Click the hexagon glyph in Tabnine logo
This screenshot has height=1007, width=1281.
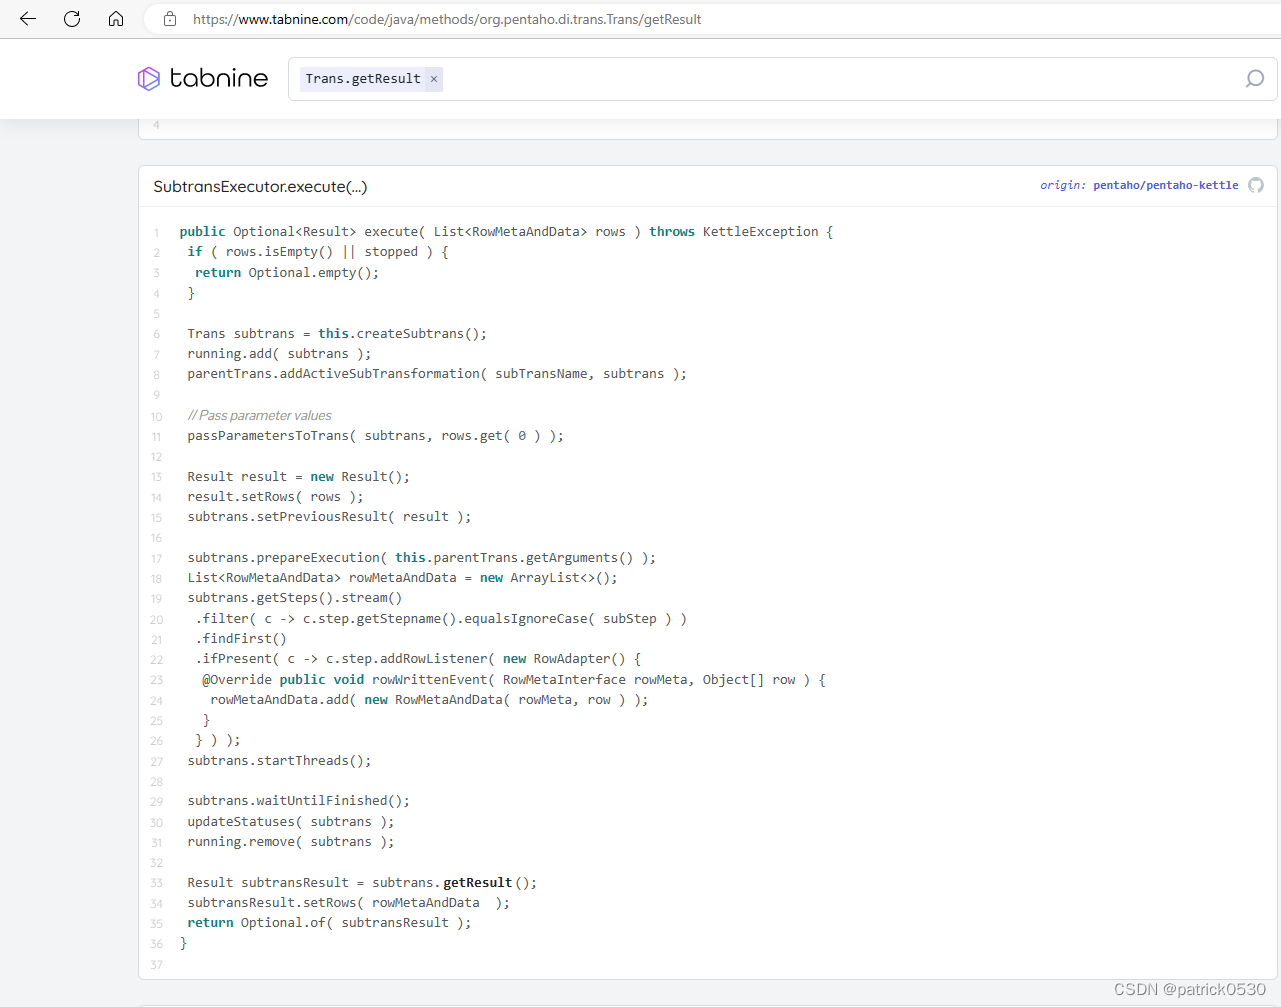pos(148,78)
